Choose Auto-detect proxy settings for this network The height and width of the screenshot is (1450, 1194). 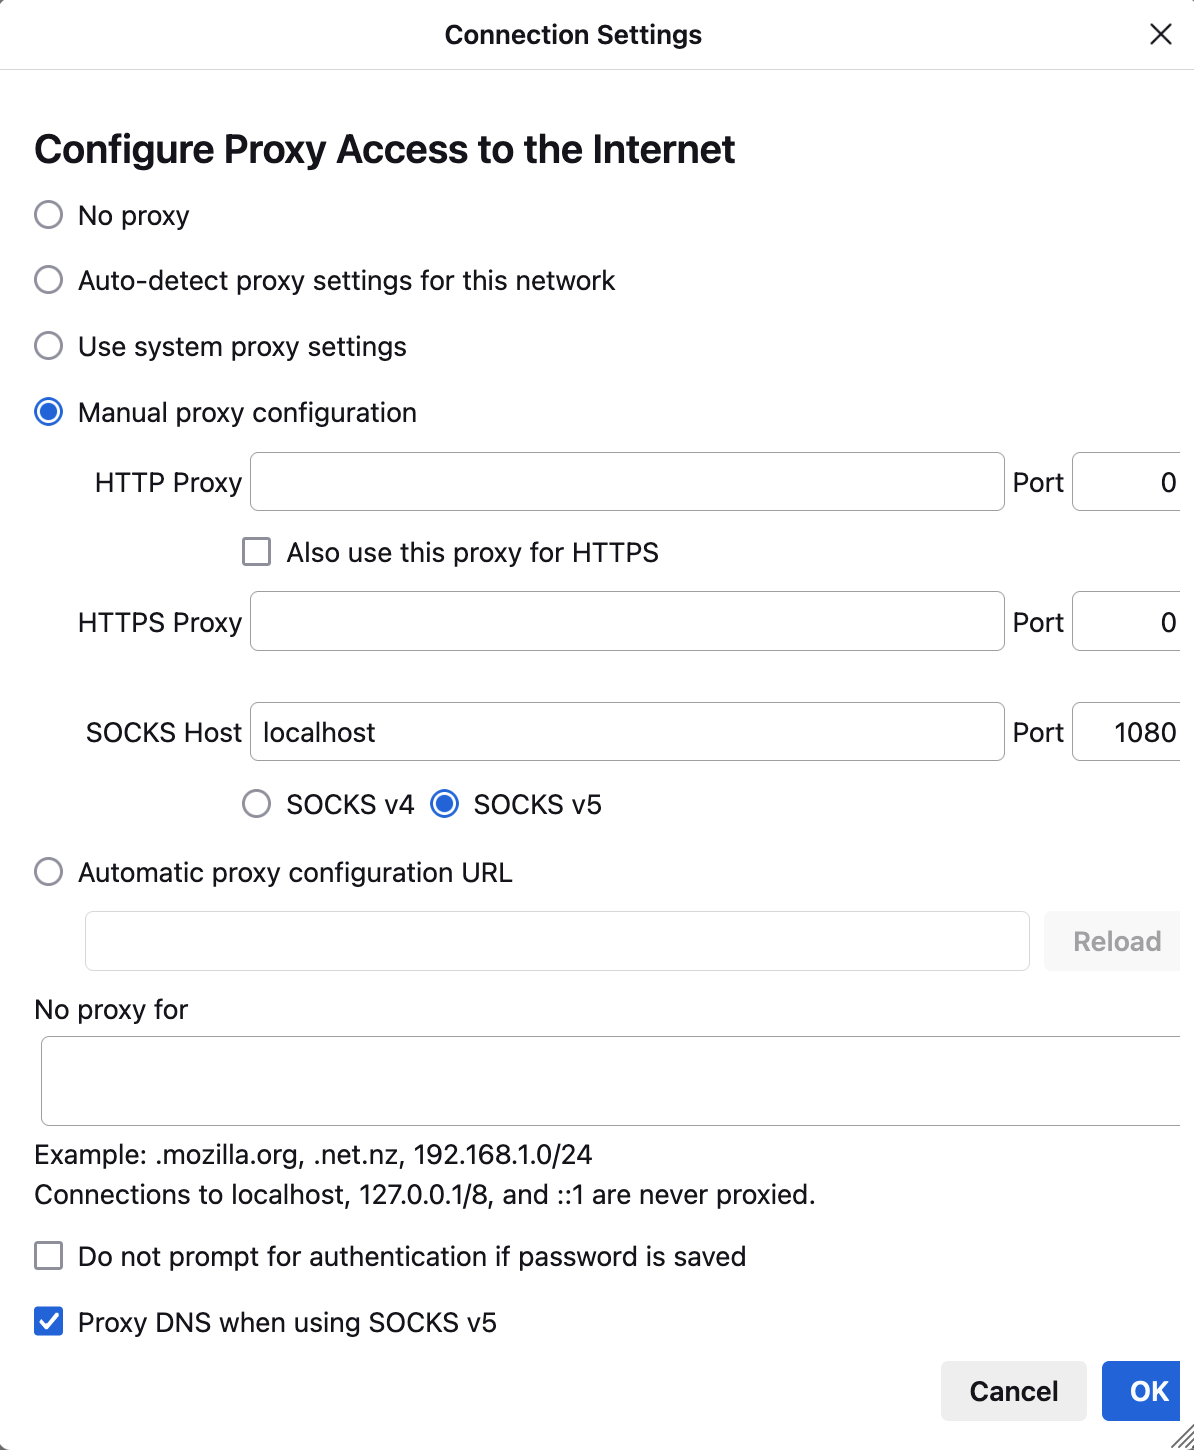(x=49, y=280)
